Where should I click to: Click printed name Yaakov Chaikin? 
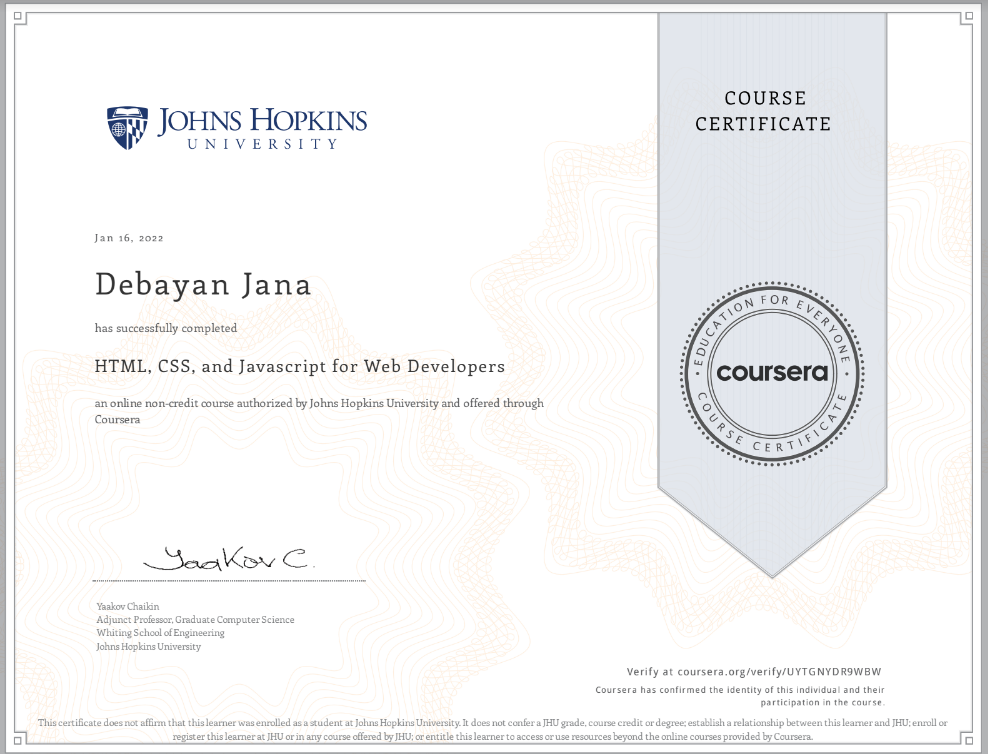tap(128, 607)
